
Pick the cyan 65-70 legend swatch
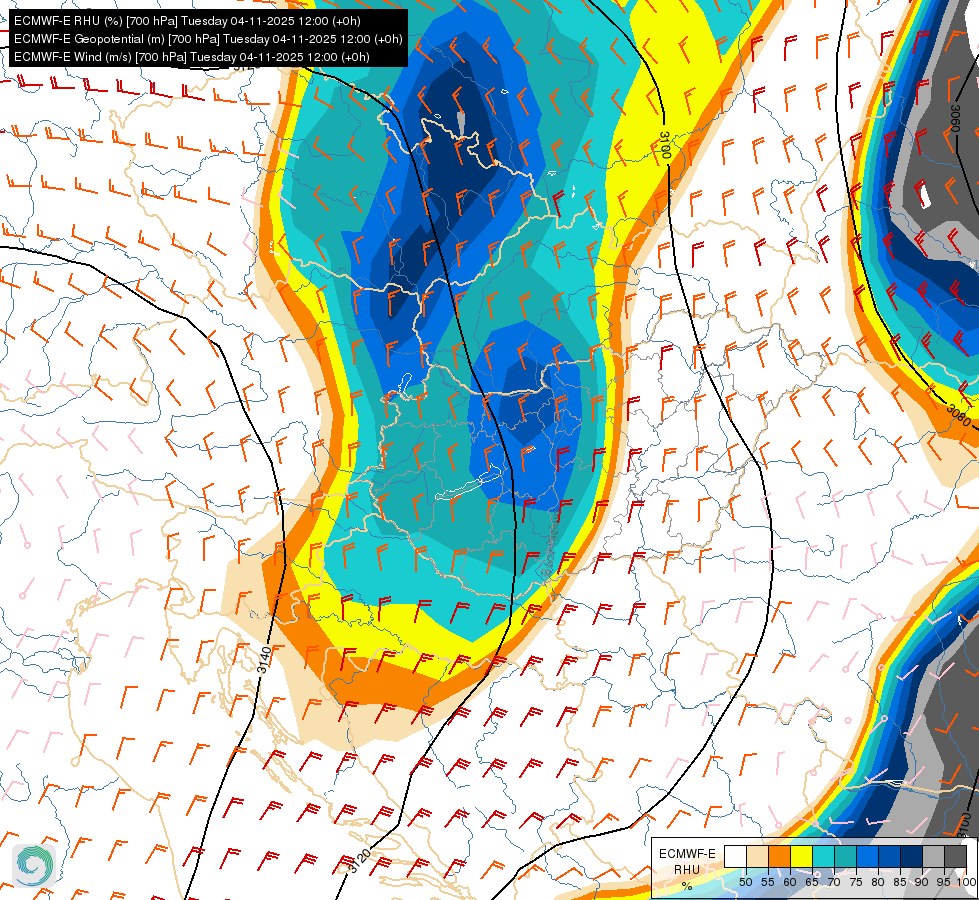[824, 856]
